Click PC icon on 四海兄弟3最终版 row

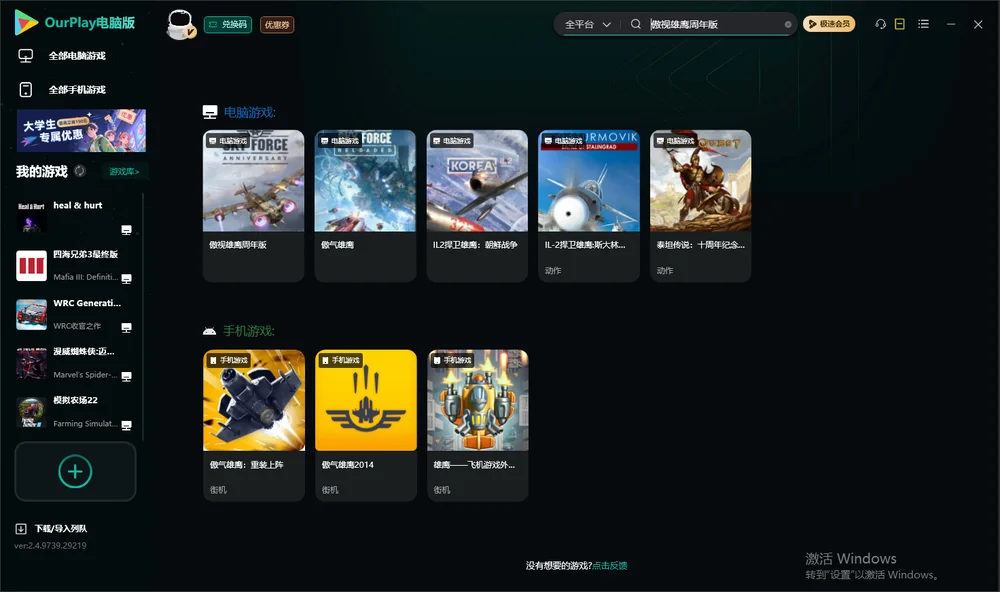126,279
